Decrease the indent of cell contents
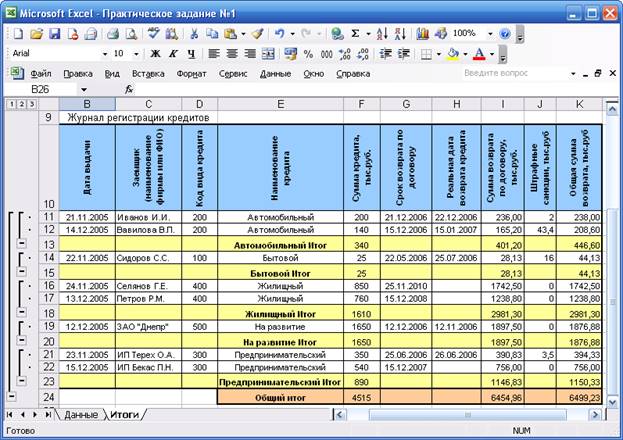Image resolution: width=623 pixels, height=440 pixels. 385,54
